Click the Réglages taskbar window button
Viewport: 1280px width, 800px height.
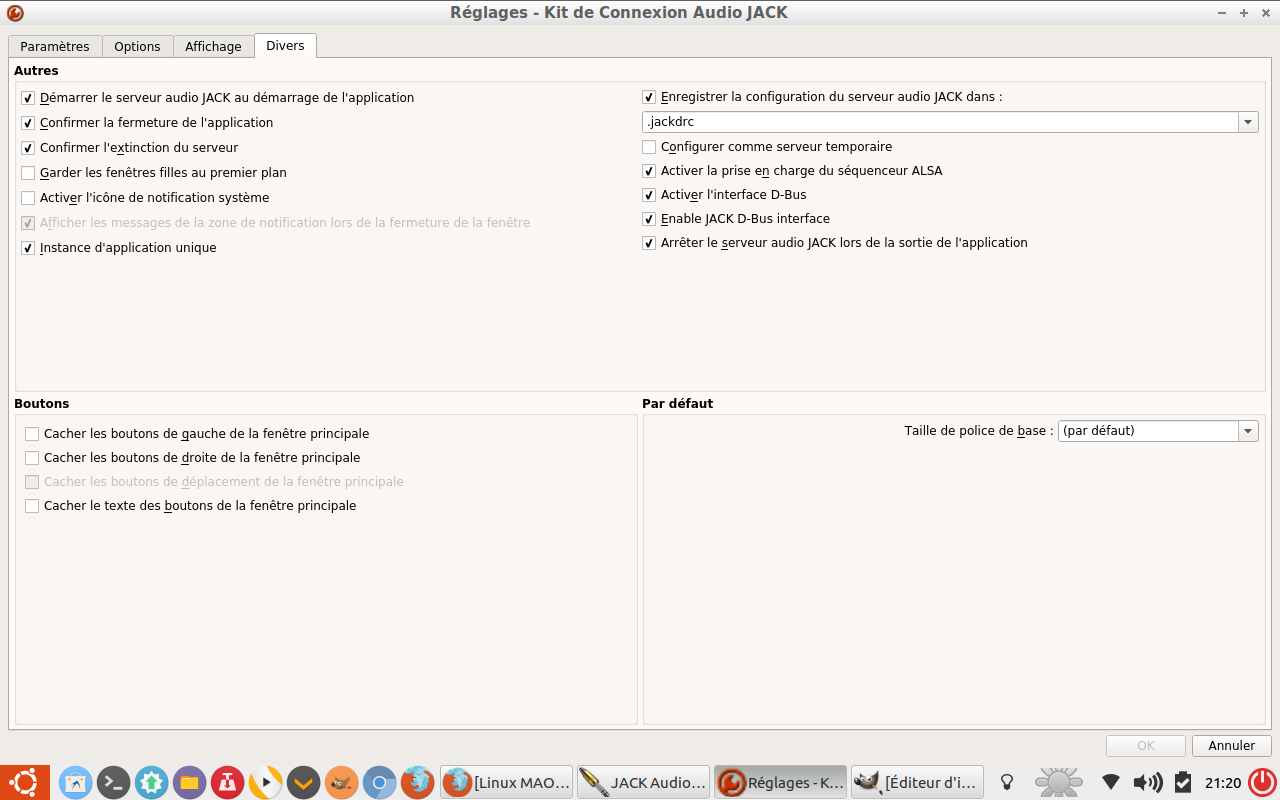780,782
